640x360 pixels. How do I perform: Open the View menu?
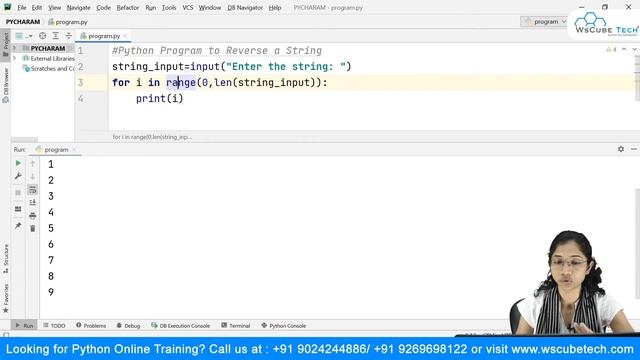pos(54,7)
